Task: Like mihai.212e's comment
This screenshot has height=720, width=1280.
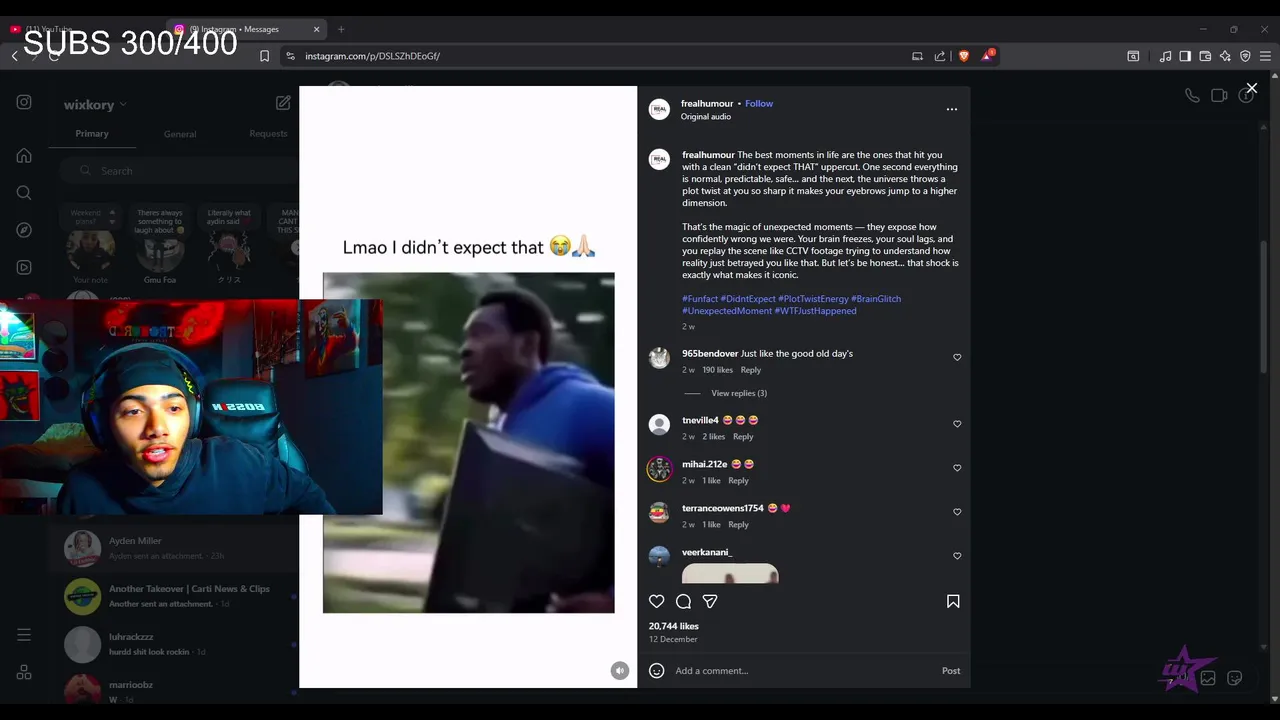Action: (957, 468)
